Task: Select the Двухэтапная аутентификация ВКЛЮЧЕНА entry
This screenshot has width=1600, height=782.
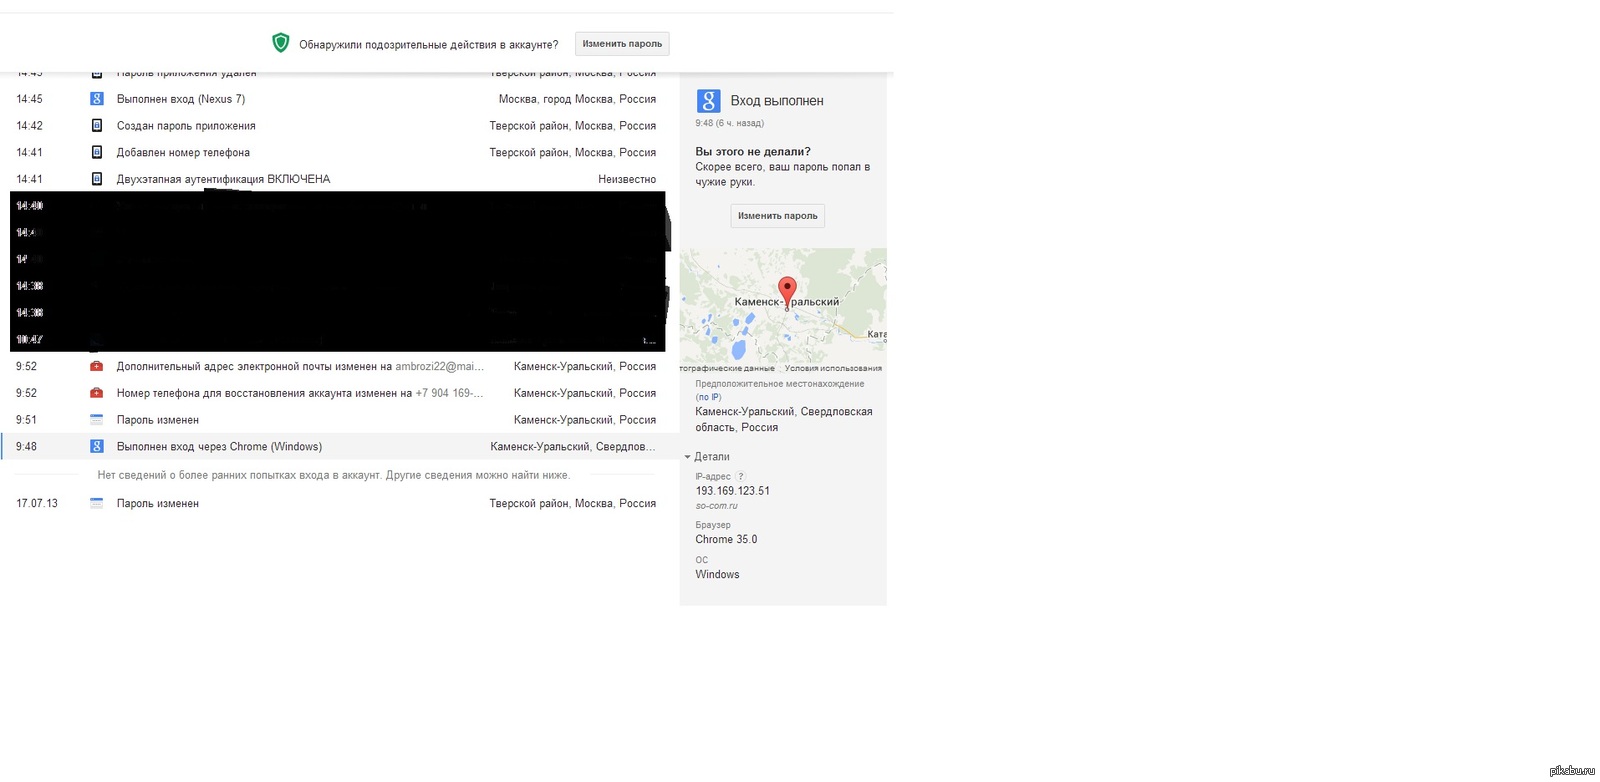Action: 223,179
